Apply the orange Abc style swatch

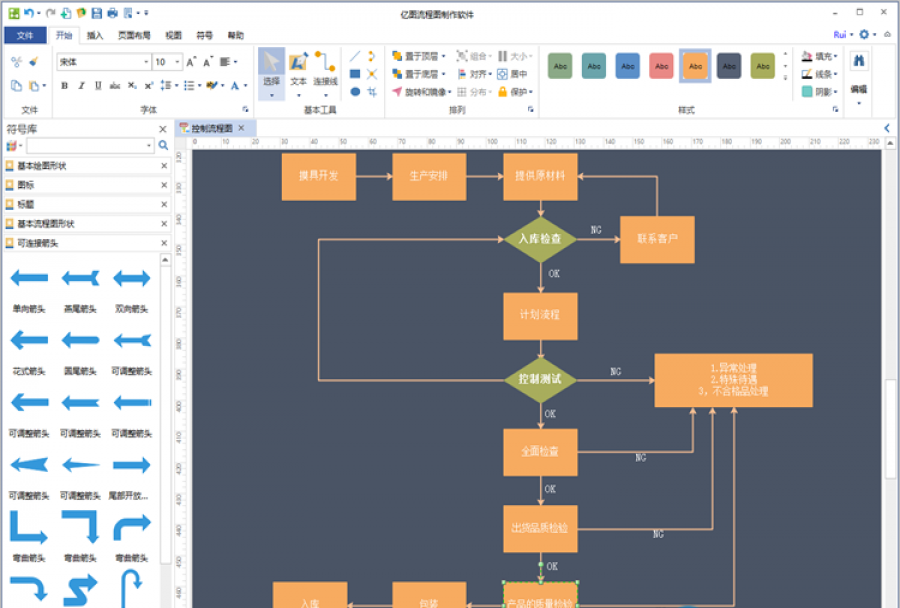coord(694,66)
